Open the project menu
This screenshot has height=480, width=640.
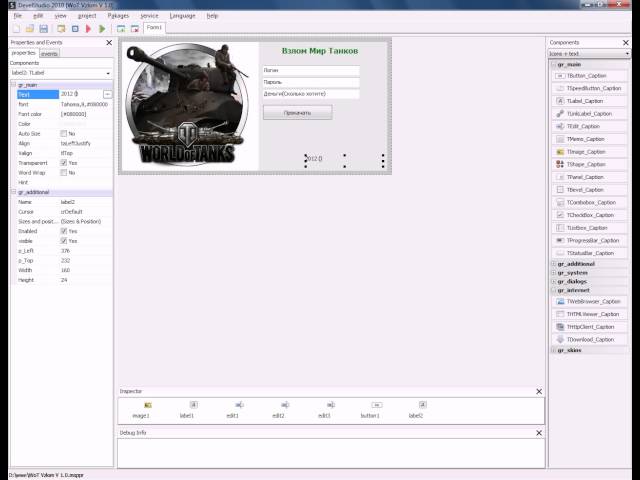(x=87, y=16)
